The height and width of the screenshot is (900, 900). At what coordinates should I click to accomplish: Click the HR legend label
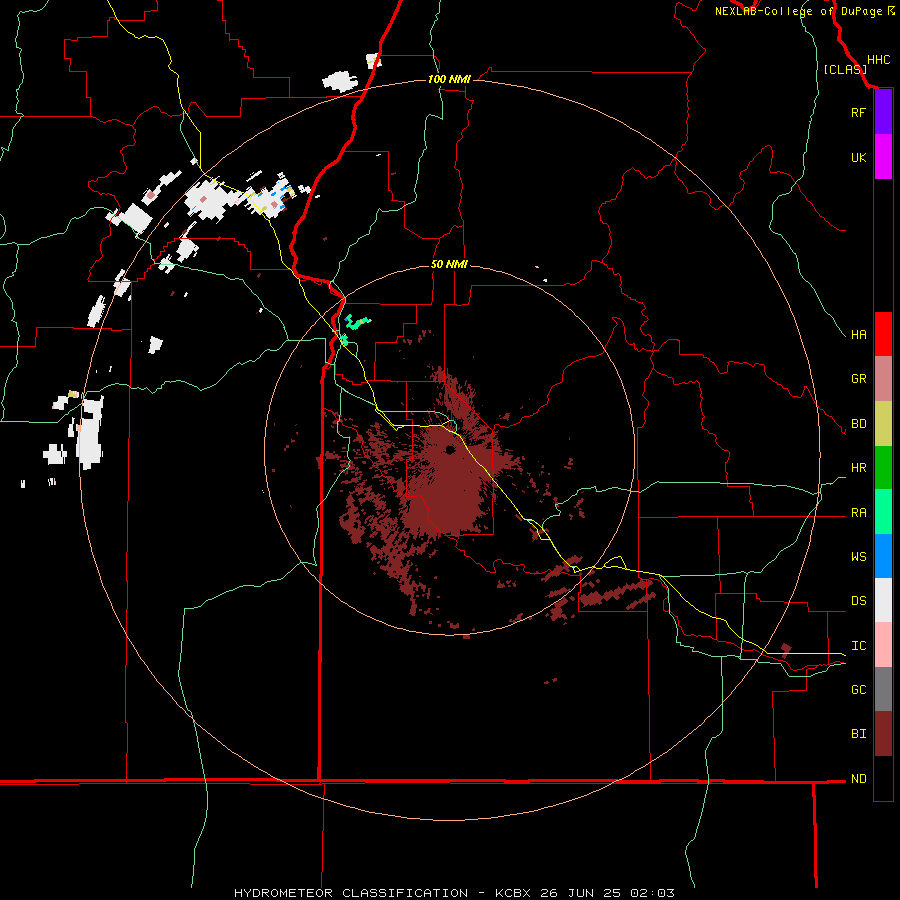pyautogui.click(x=858, y=468)
